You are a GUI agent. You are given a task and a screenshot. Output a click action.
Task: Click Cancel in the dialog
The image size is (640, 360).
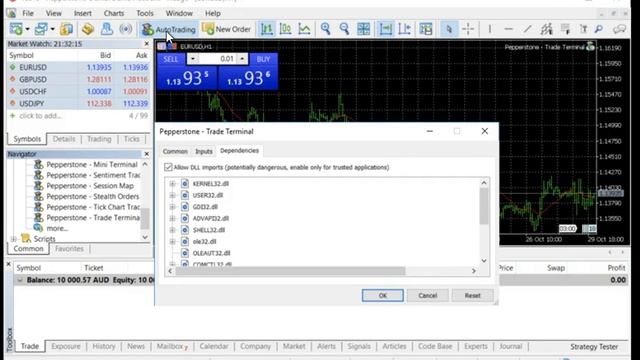pyautogui.click(x=427, y=296)
